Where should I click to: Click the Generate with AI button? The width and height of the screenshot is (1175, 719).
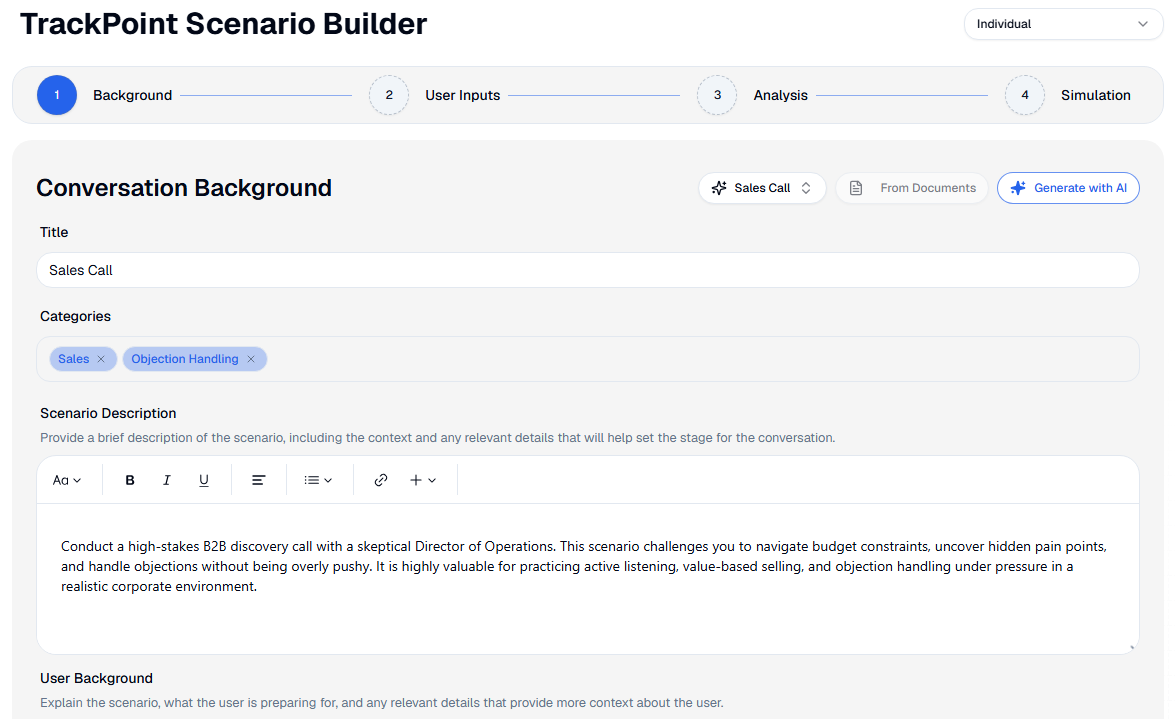click(x=1068, y=187)
